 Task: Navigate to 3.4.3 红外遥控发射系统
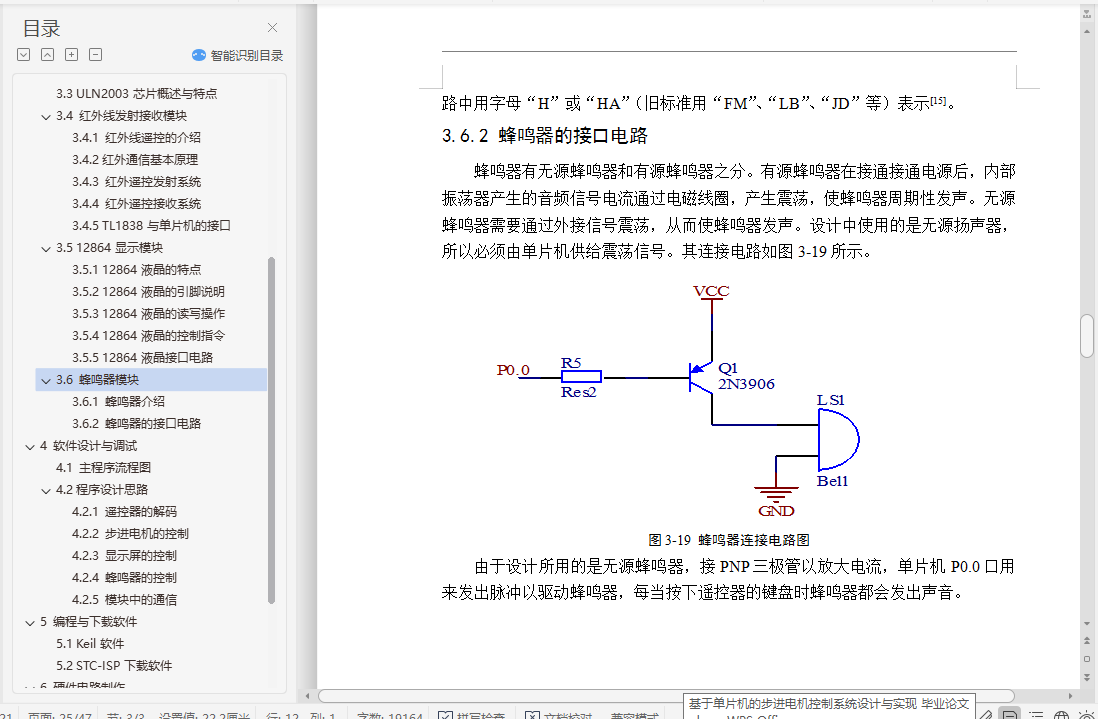pos(137,181)
